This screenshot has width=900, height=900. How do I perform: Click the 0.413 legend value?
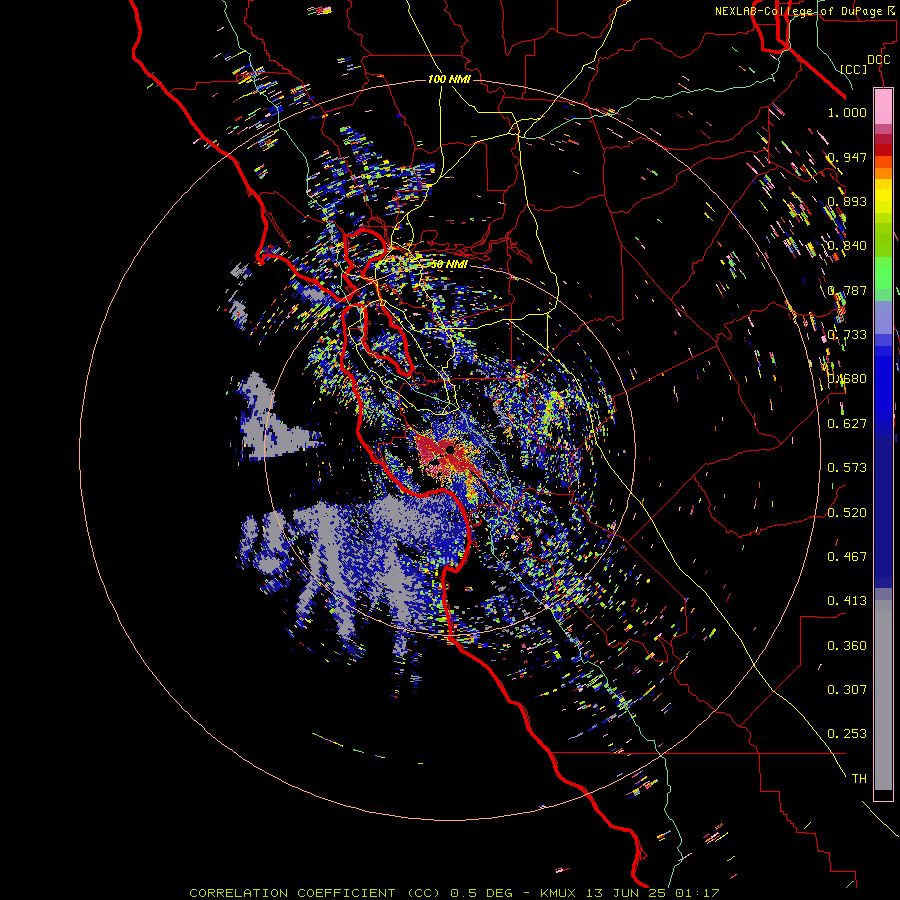tap(847, 601)
